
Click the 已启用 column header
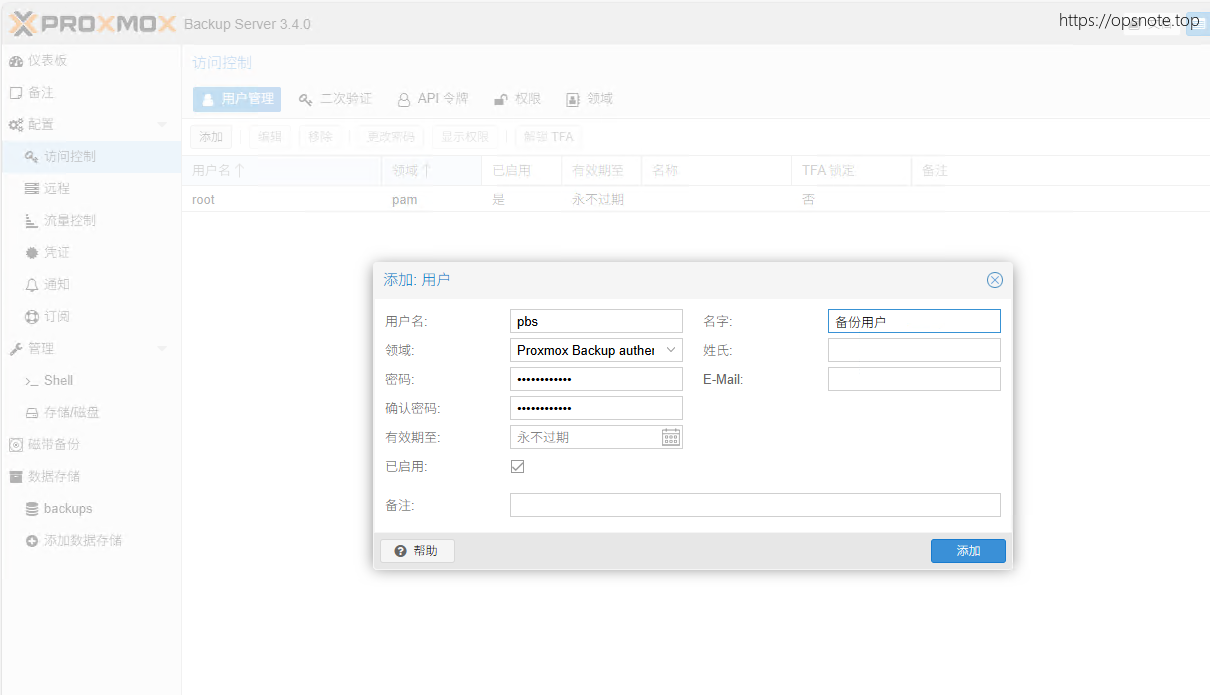click(521, 171)
